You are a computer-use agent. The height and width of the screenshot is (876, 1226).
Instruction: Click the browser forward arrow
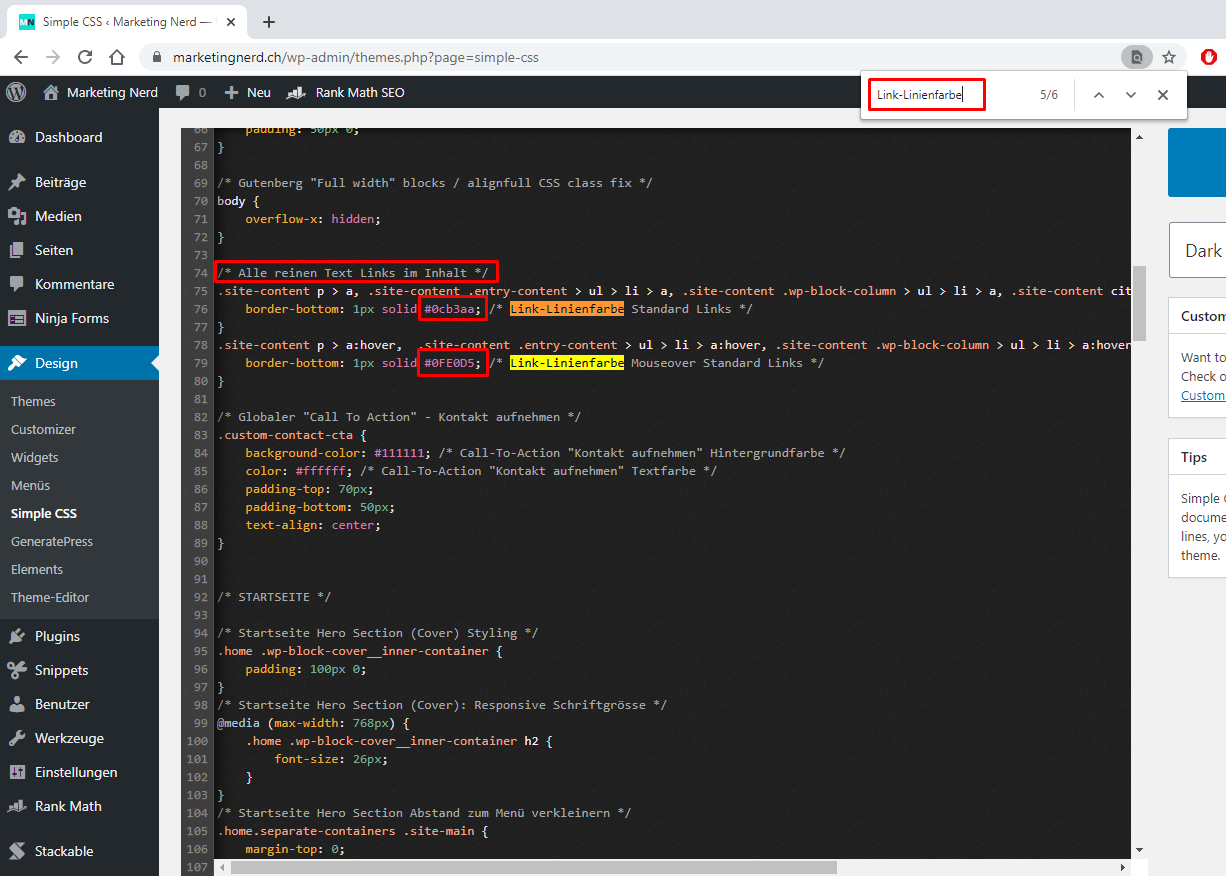point(53,57)
